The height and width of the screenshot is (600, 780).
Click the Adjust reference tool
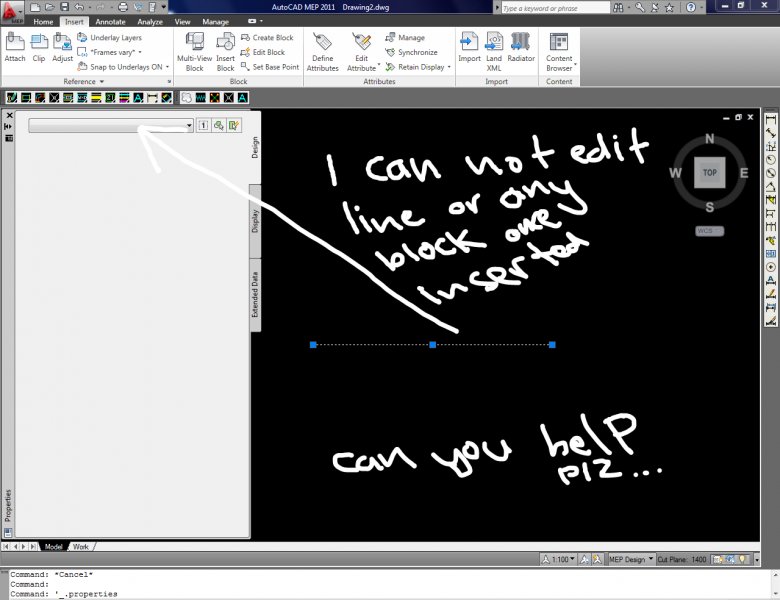63,48
